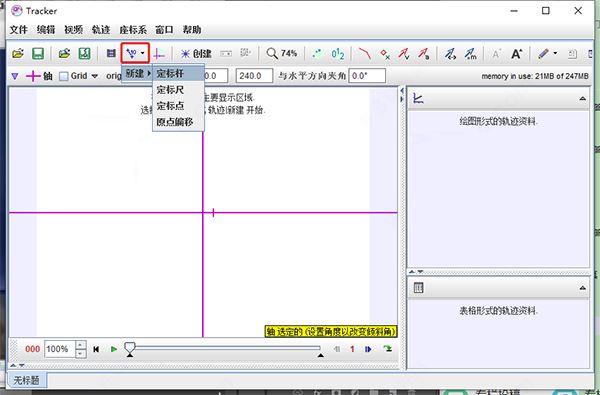Open the 编辑 menu
The width and height of the screenshot is (600, 395).
pyautogui.click(x=46, y=30)
